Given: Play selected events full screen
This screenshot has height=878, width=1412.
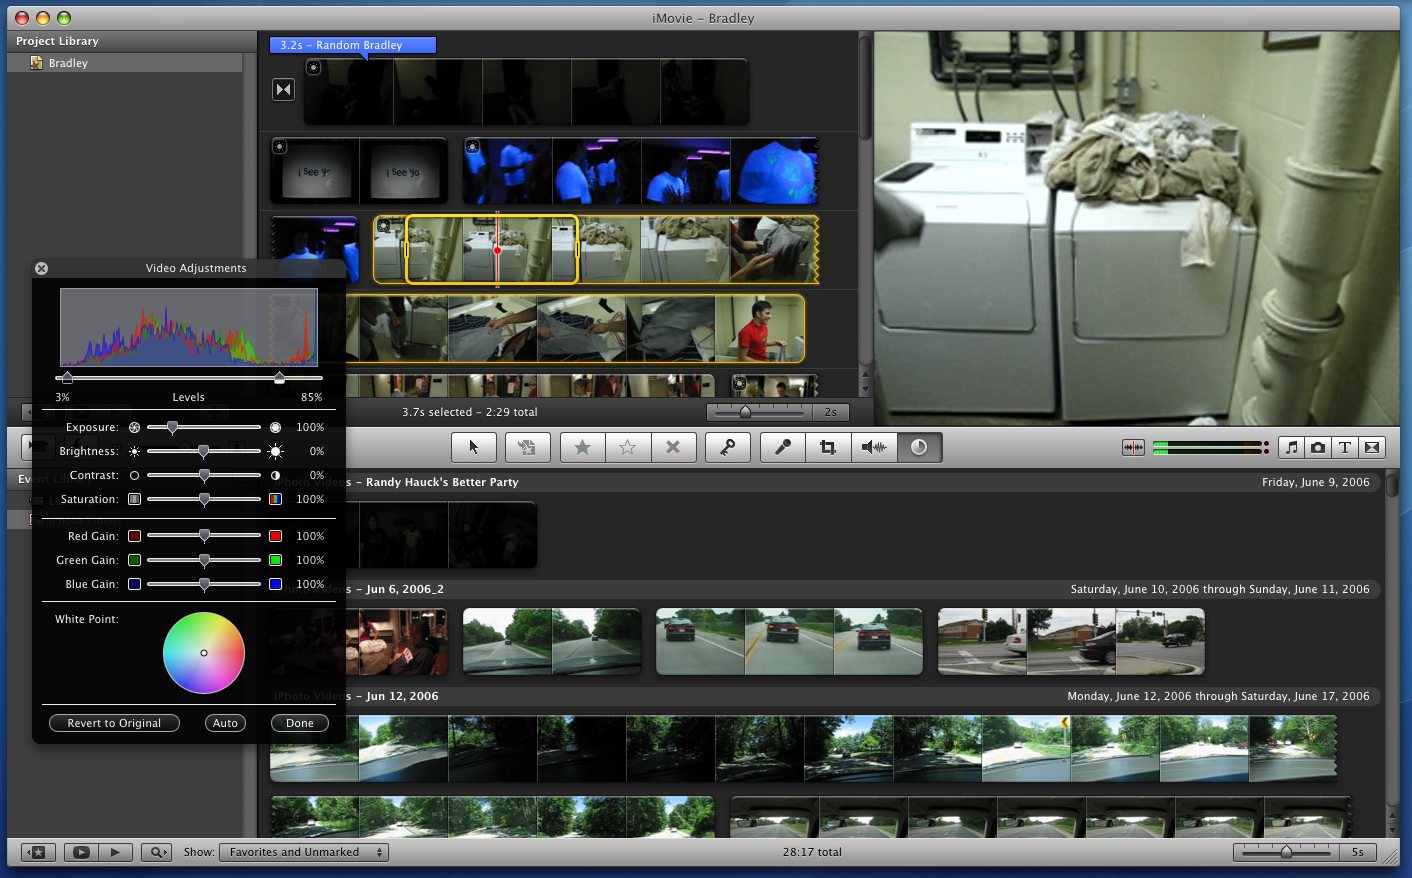Looking at the screenshot, I should coord(81,852).
